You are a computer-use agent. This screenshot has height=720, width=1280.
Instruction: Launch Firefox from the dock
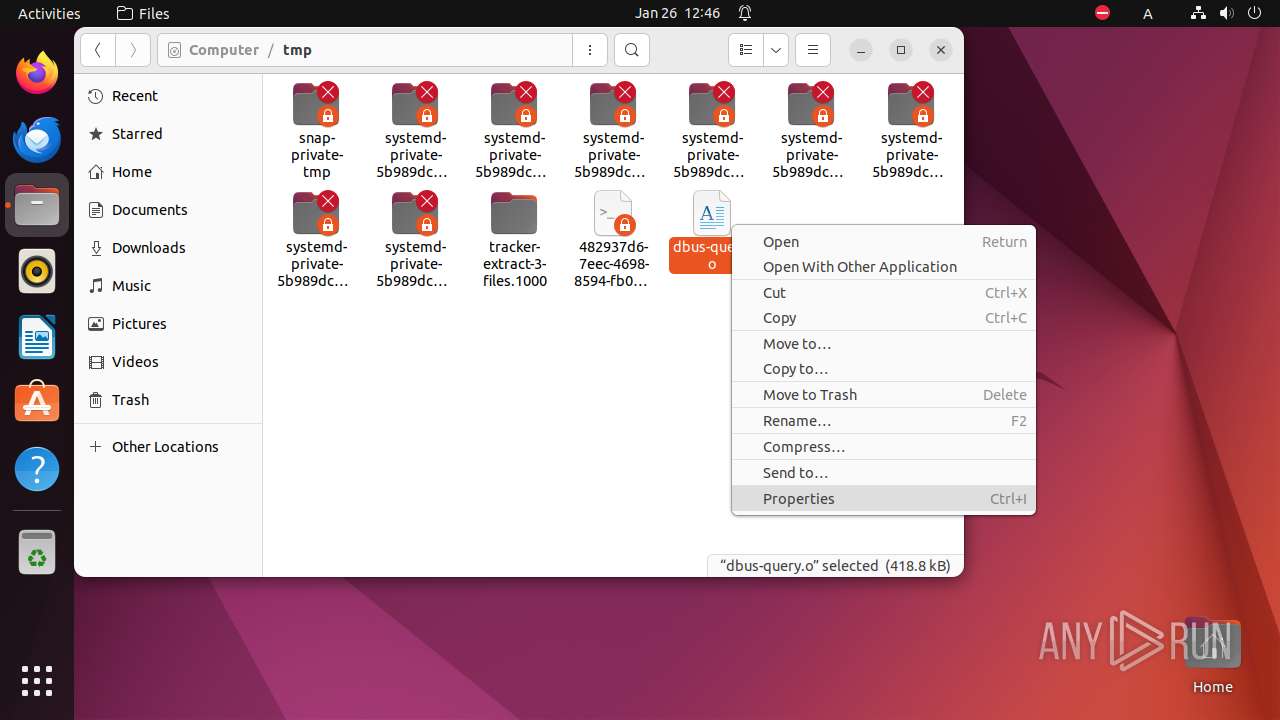pyautogui.click(x=37, y=73)
